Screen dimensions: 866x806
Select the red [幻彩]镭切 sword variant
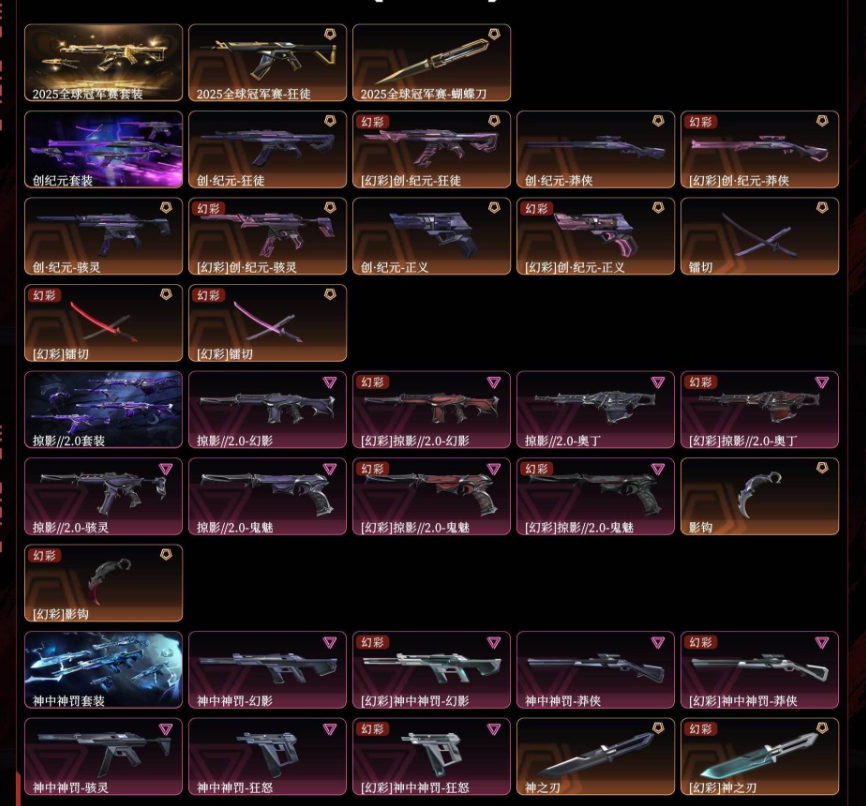point(103,323)
